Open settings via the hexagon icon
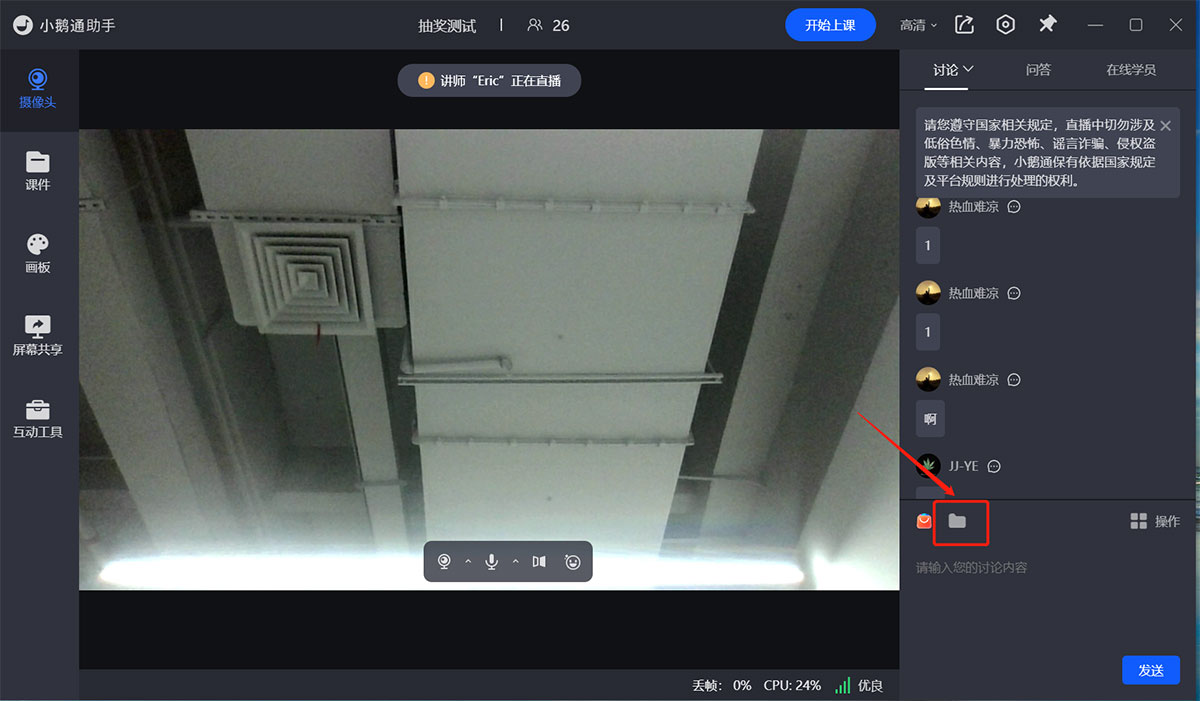 coord(1006,25)
